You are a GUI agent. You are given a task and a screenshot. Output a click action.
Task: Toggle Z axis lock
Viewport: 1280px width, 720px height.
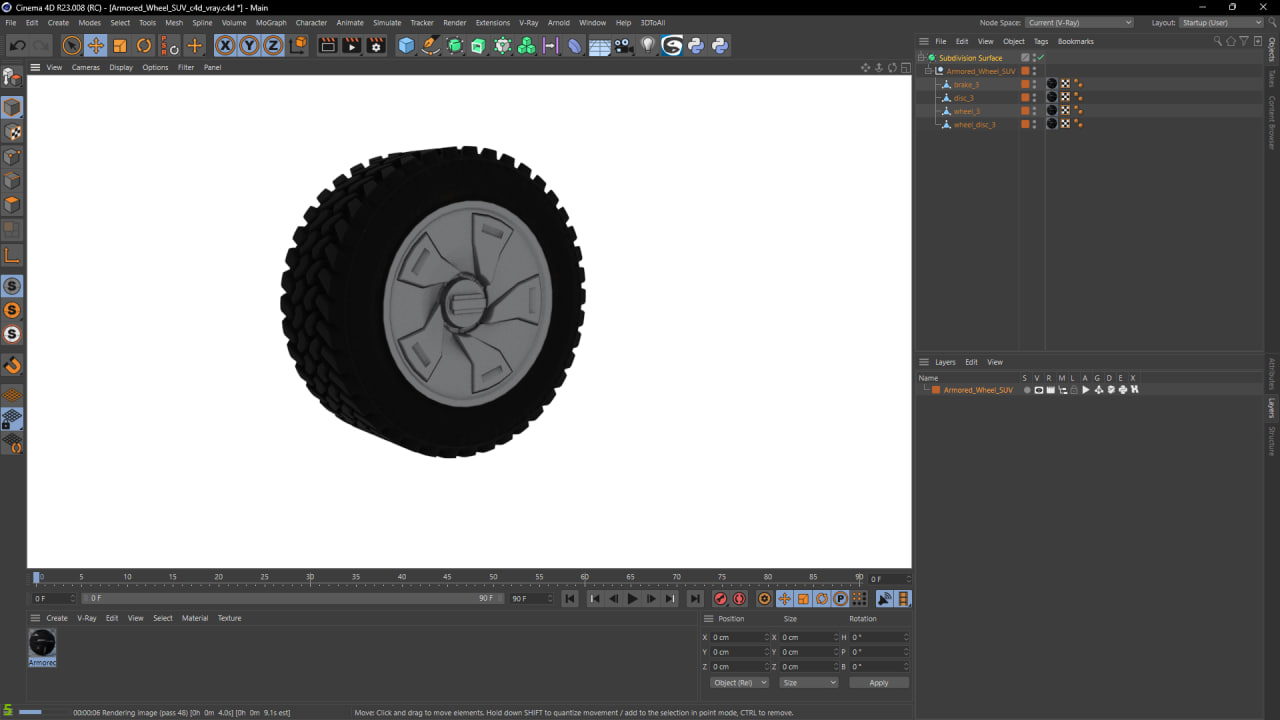click(x=273, y=45)
